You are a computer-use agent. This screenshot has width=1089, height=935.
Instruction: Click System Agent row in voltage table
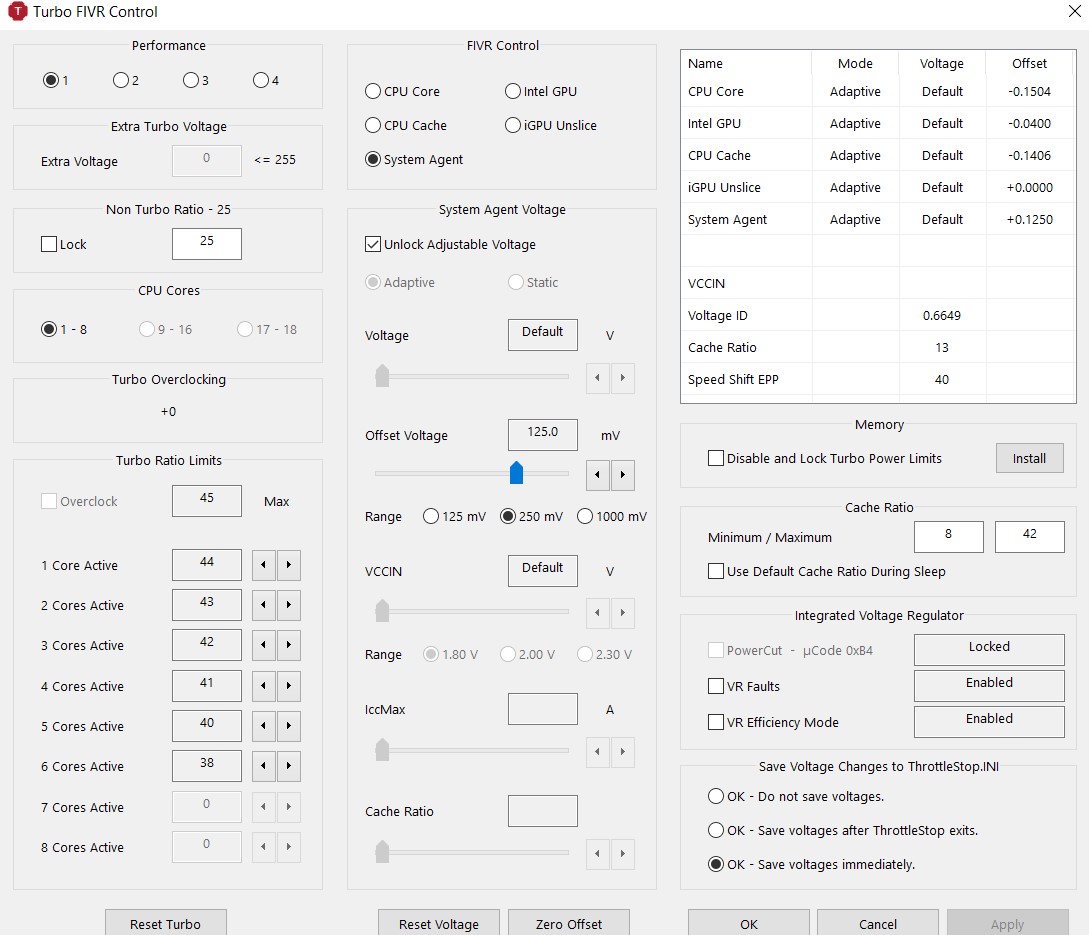click(x=878, y=219)
